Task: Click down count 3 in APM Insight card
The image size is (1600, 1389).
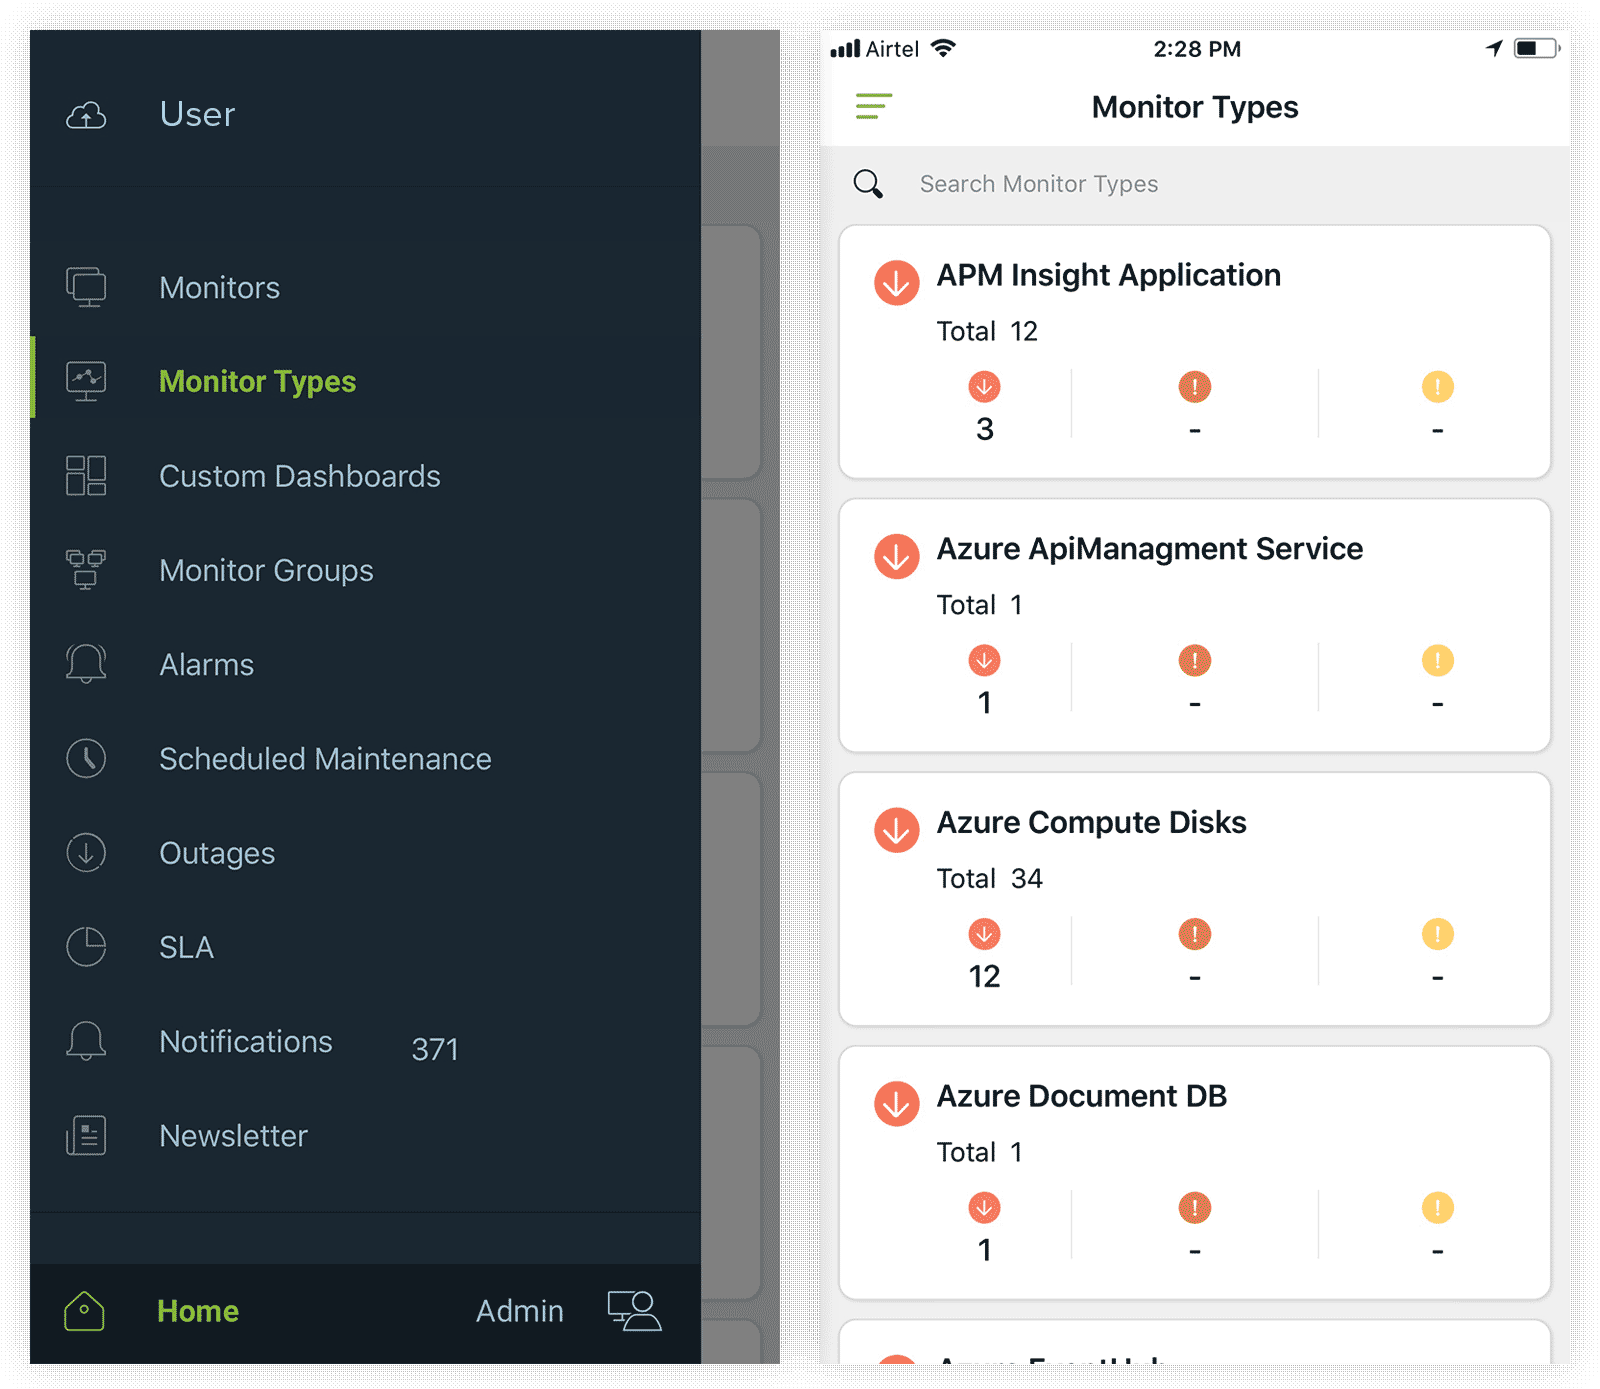Action: pyautogui.click(x=985, y=429)
